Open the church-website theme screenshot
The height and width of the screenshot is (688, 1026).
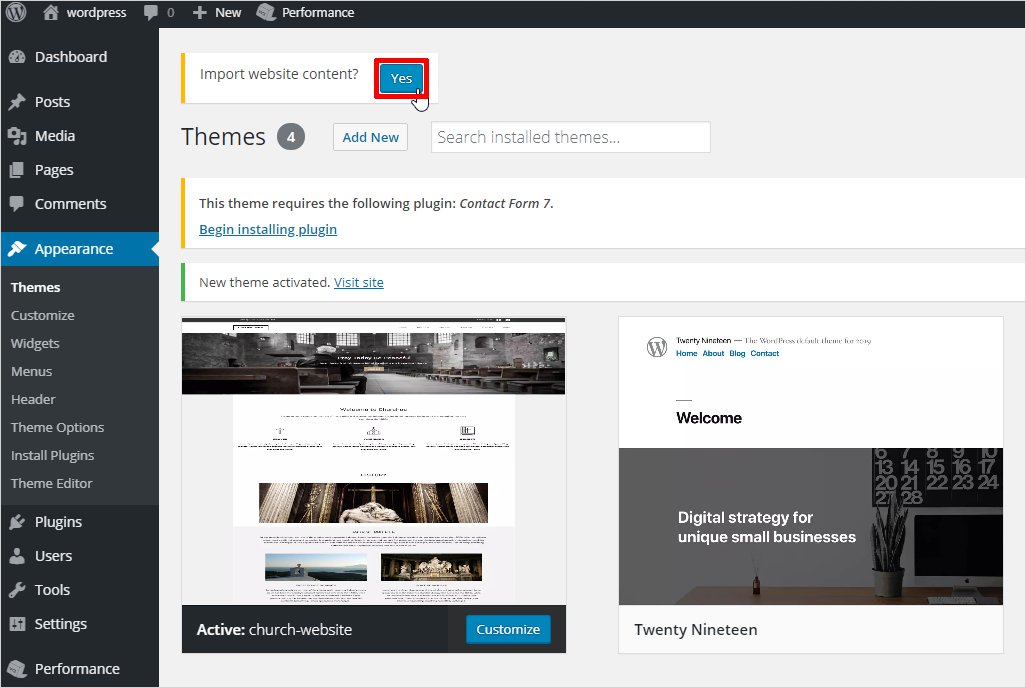point(374,461)
